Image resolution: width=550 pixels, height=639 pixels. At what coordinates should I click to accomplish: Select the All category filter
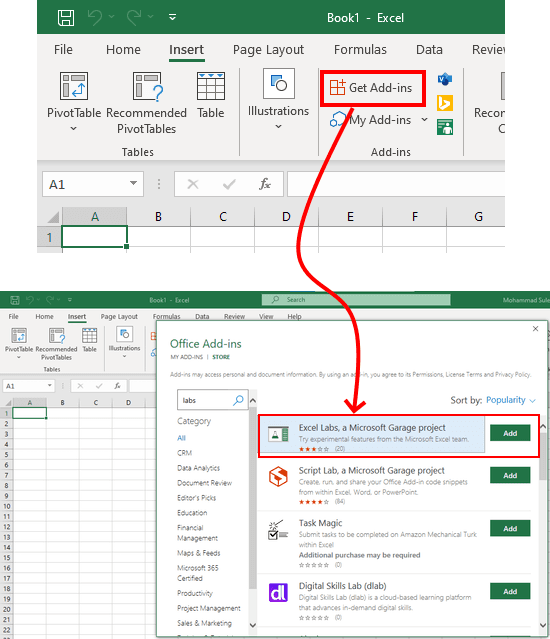point(181,438)
